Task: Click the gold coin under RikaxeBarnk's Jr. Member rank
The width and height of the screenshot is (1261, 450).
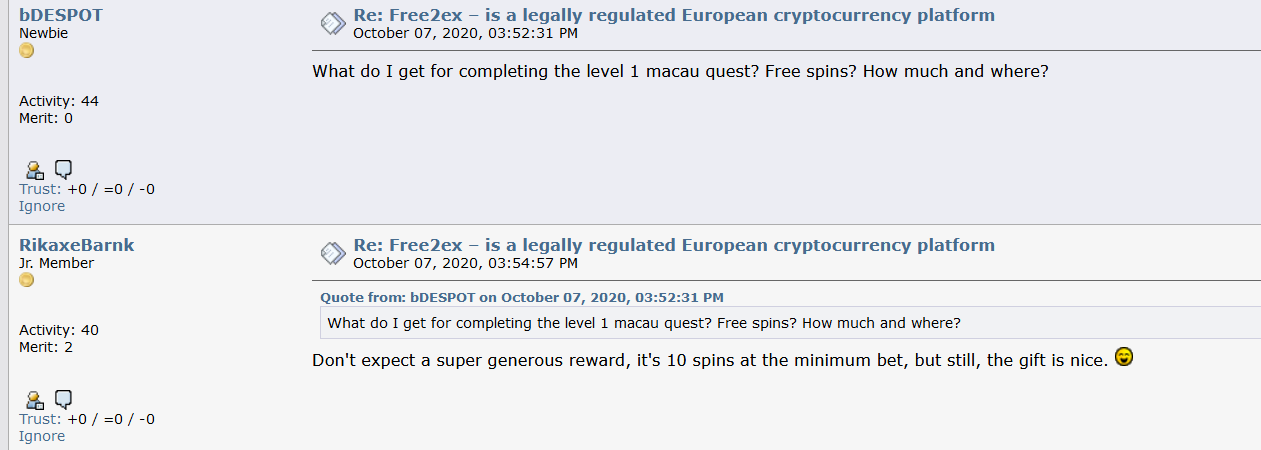Action: [27, 280]
